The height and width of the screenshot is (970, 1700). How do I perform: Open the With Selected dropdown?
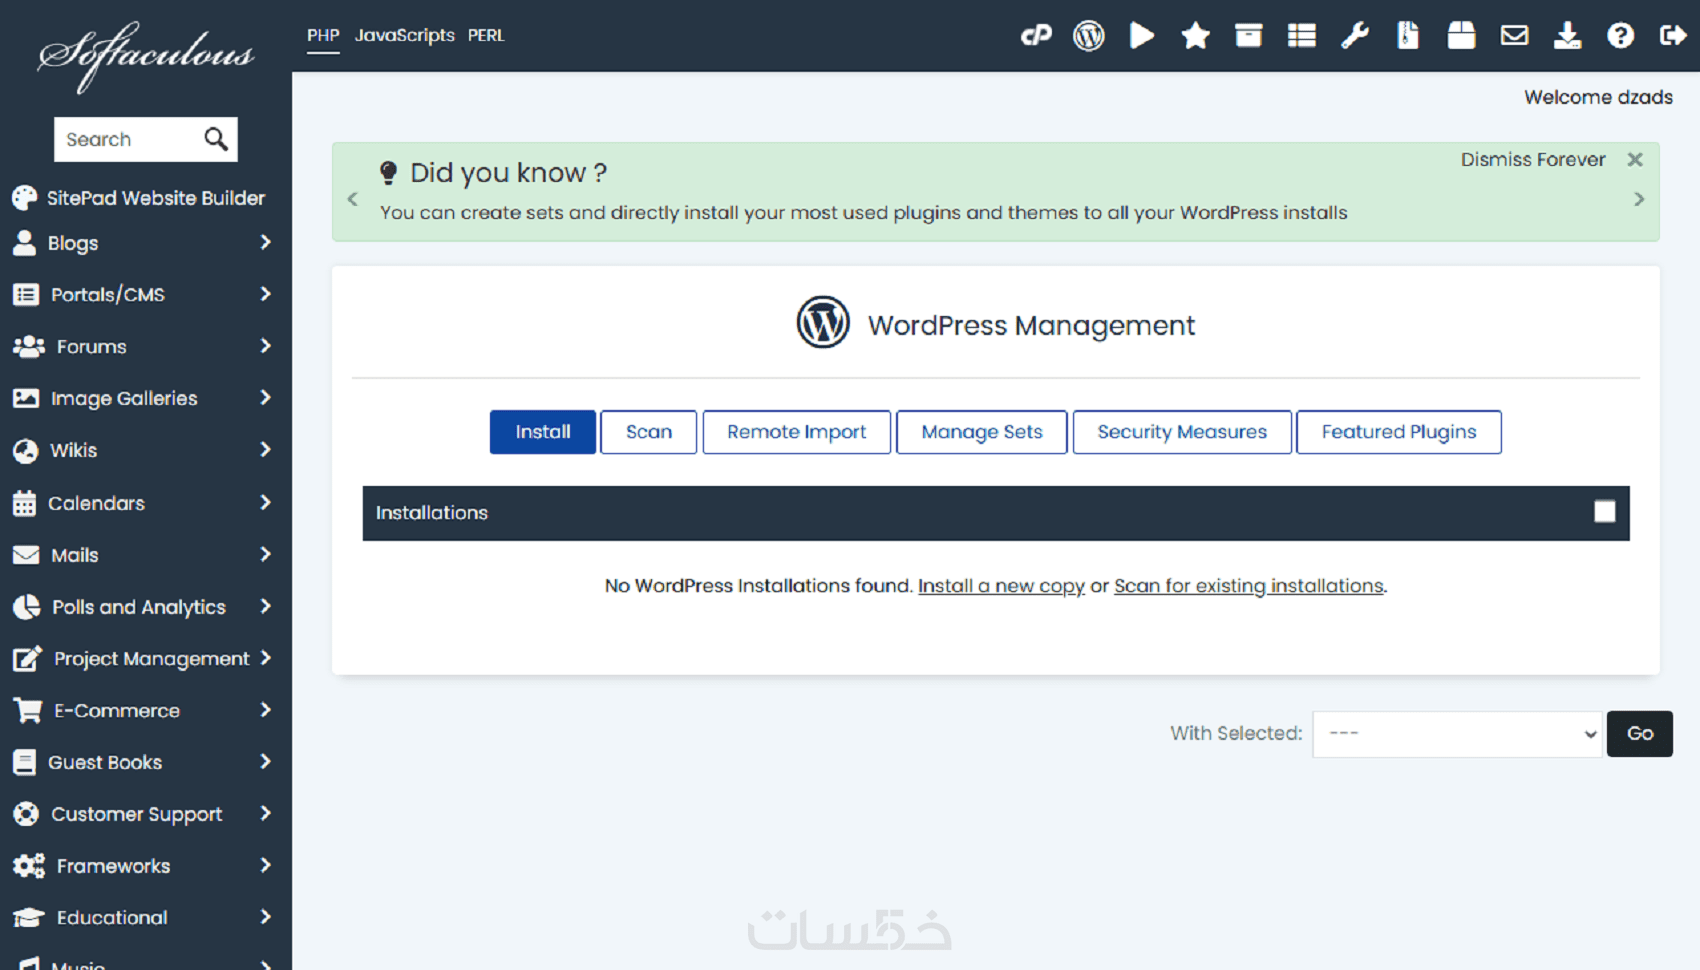point(1457,734)
